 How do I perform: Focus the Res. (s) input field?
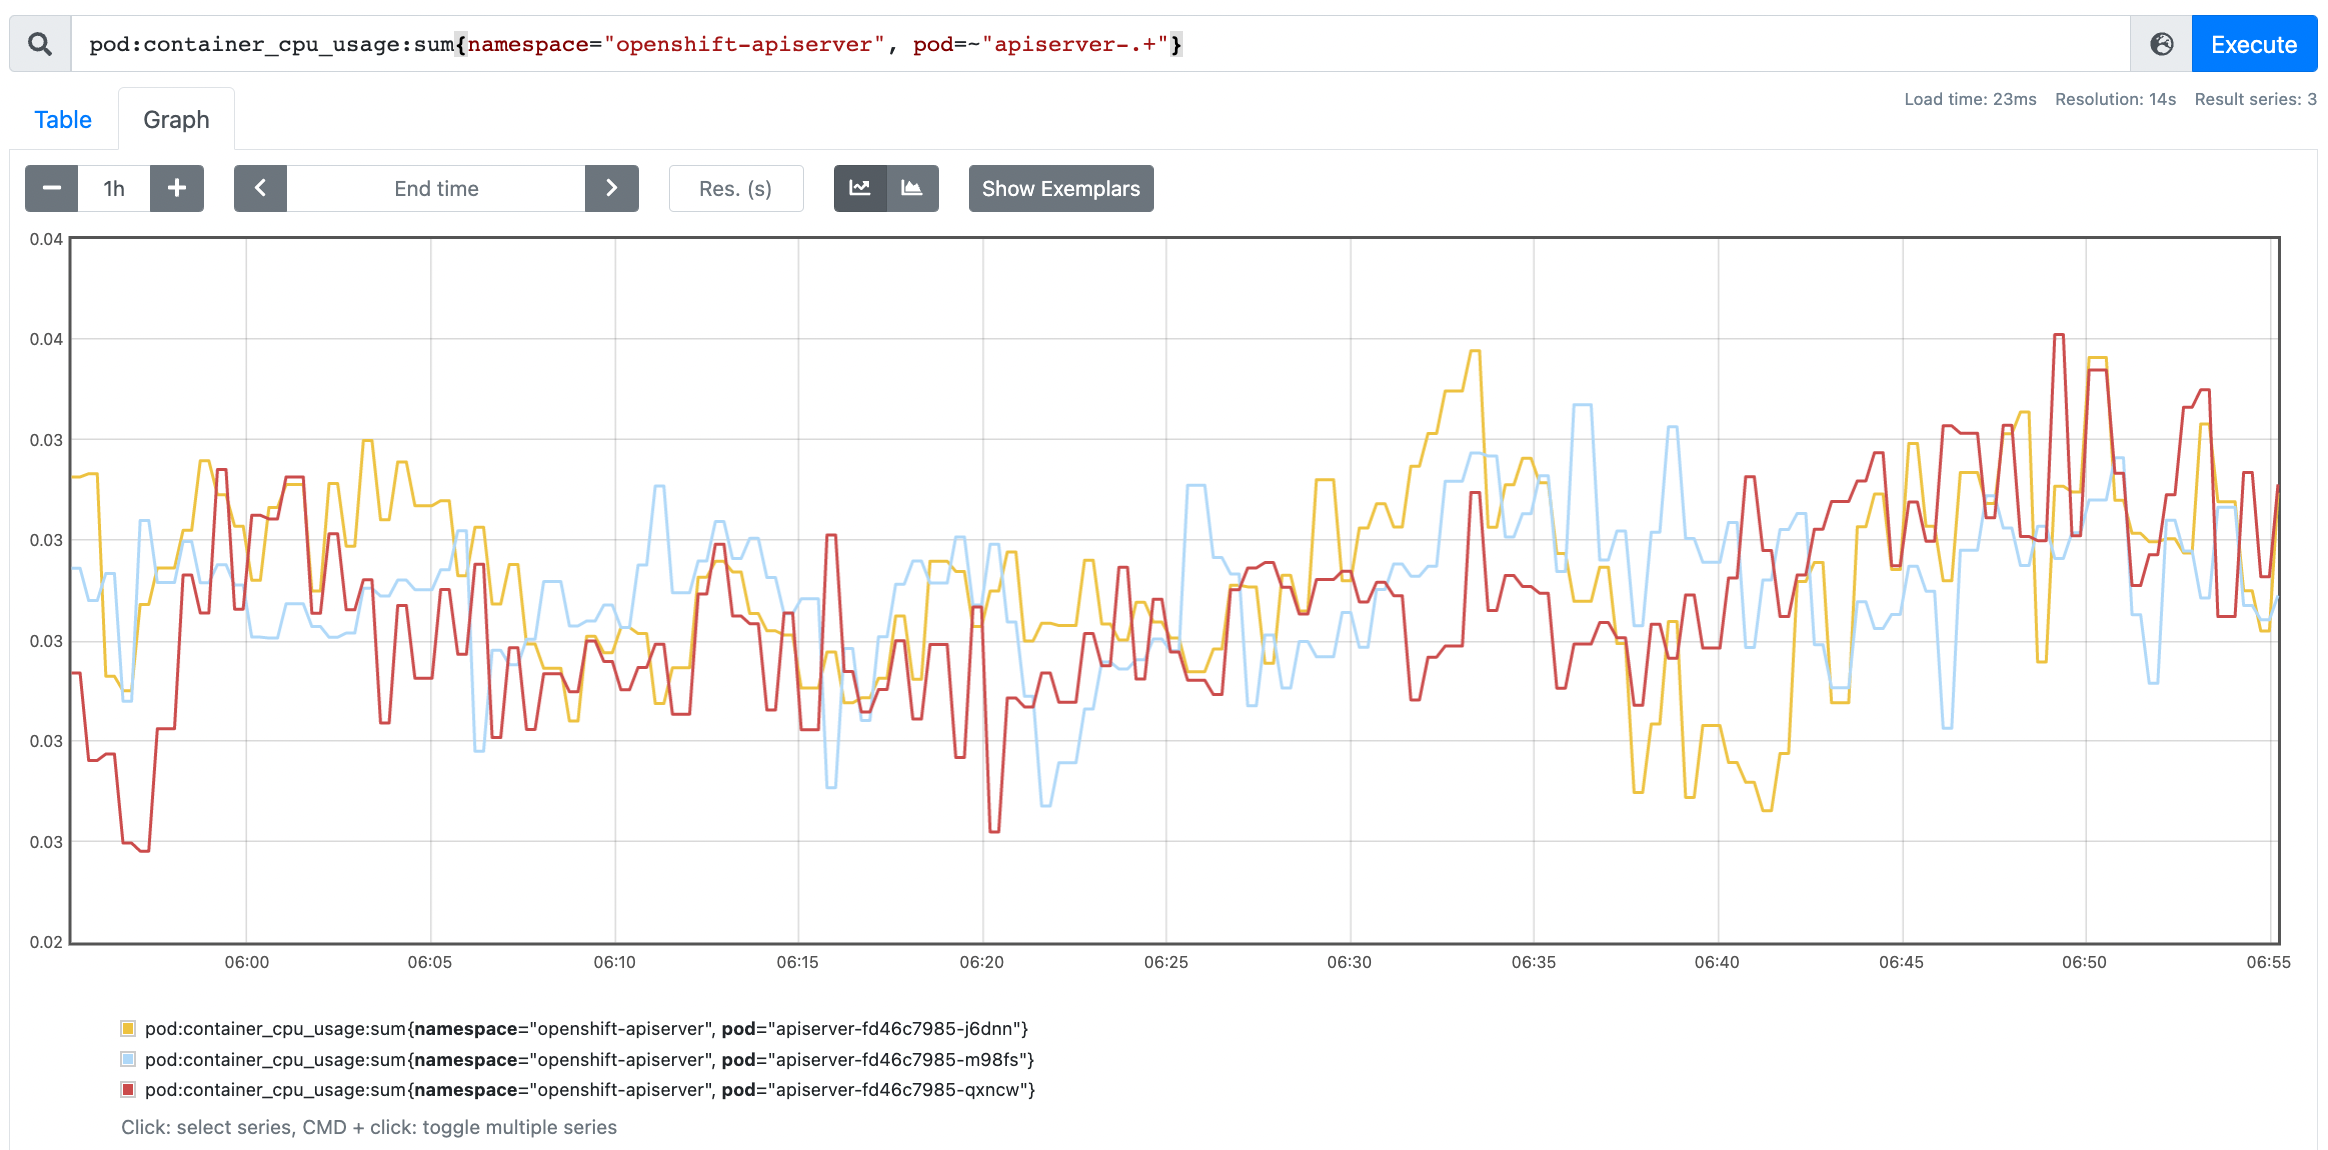pyautogui.click(x=735, y=188)
